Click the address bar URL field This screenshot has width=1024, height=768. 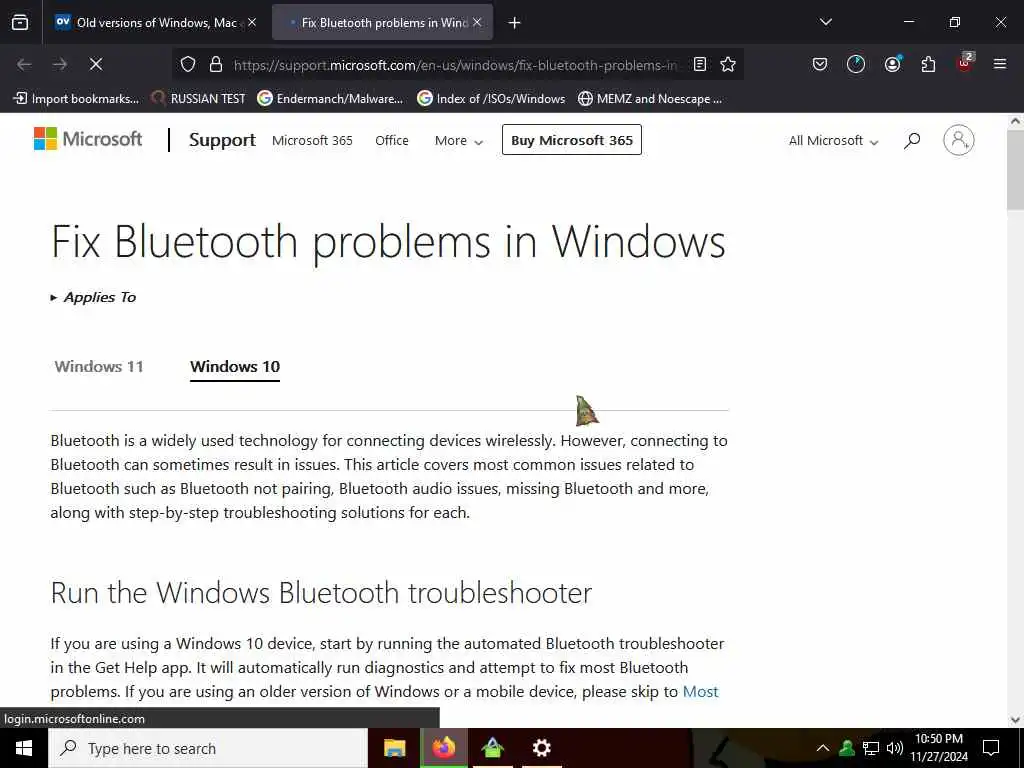click(x=455, y=65)
